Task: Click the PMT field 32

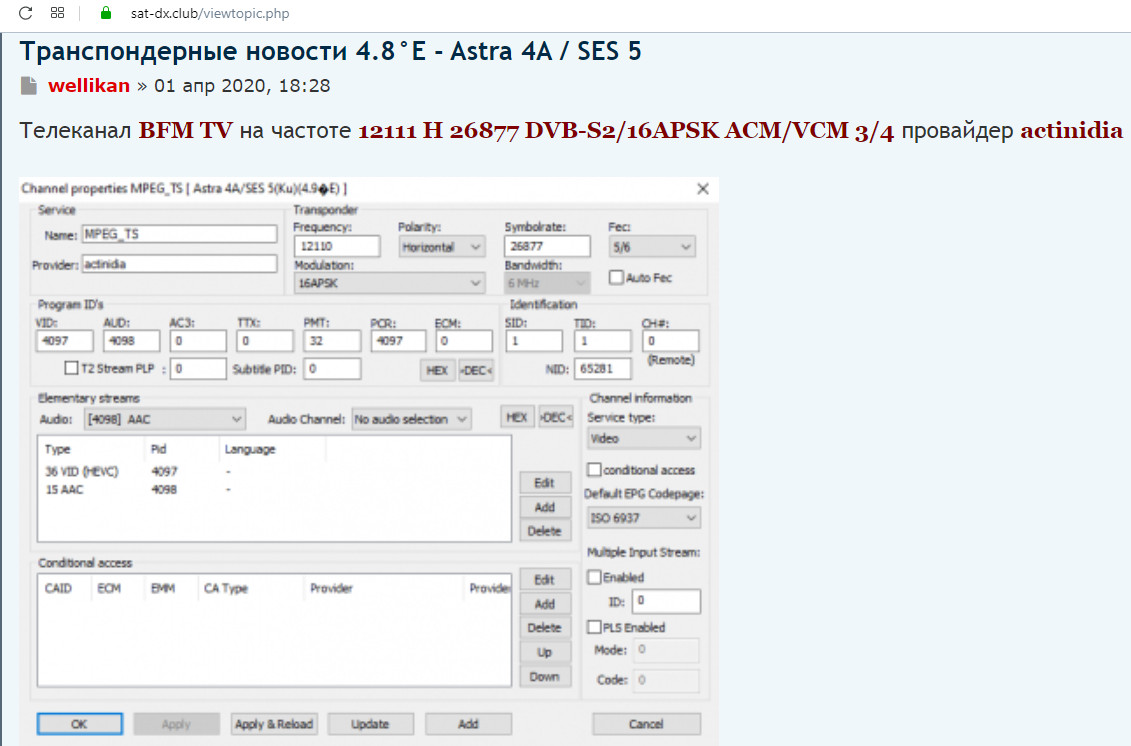Action: pyautogui.click(x=333, y=341)
